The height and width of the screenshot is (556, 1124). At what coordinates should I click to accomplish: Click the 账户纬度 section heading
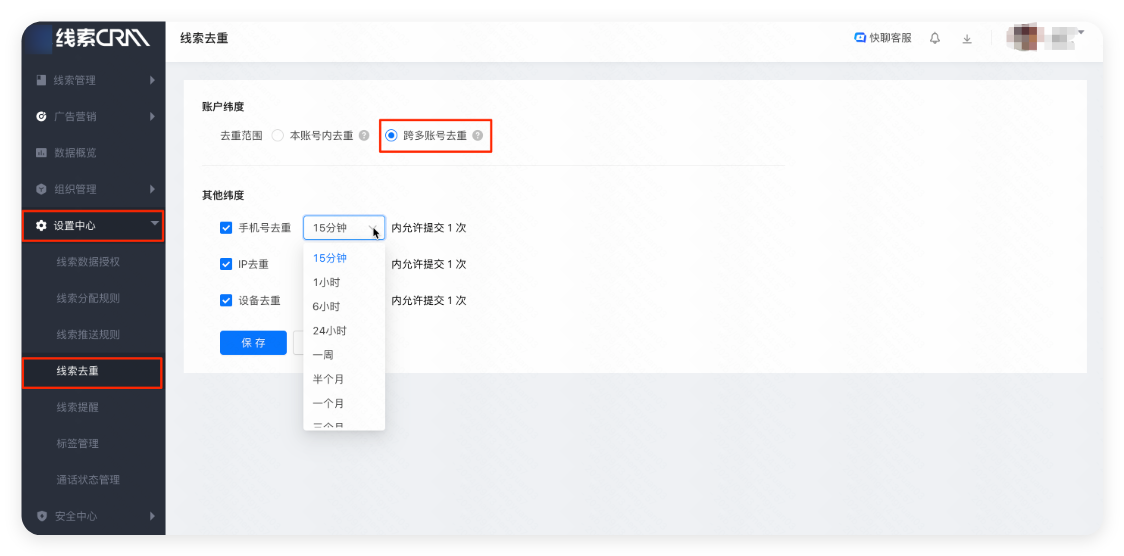tap(223, 107)
